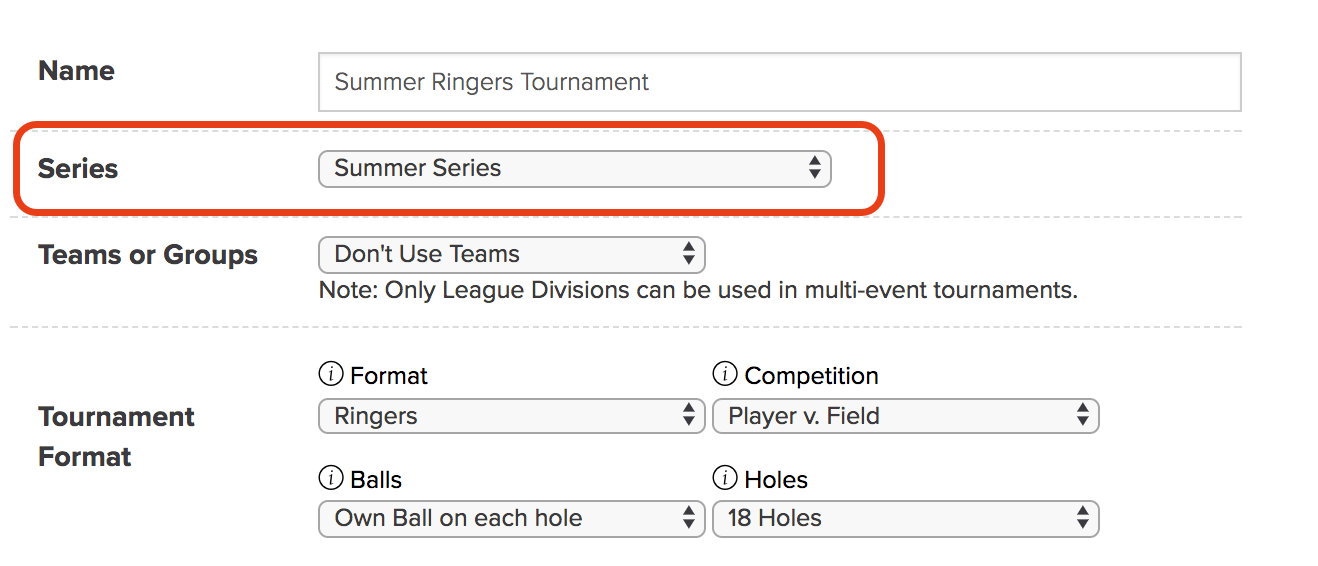
Task: Click the Summer Ringers Tournament name field
Action: pos(780,82)
